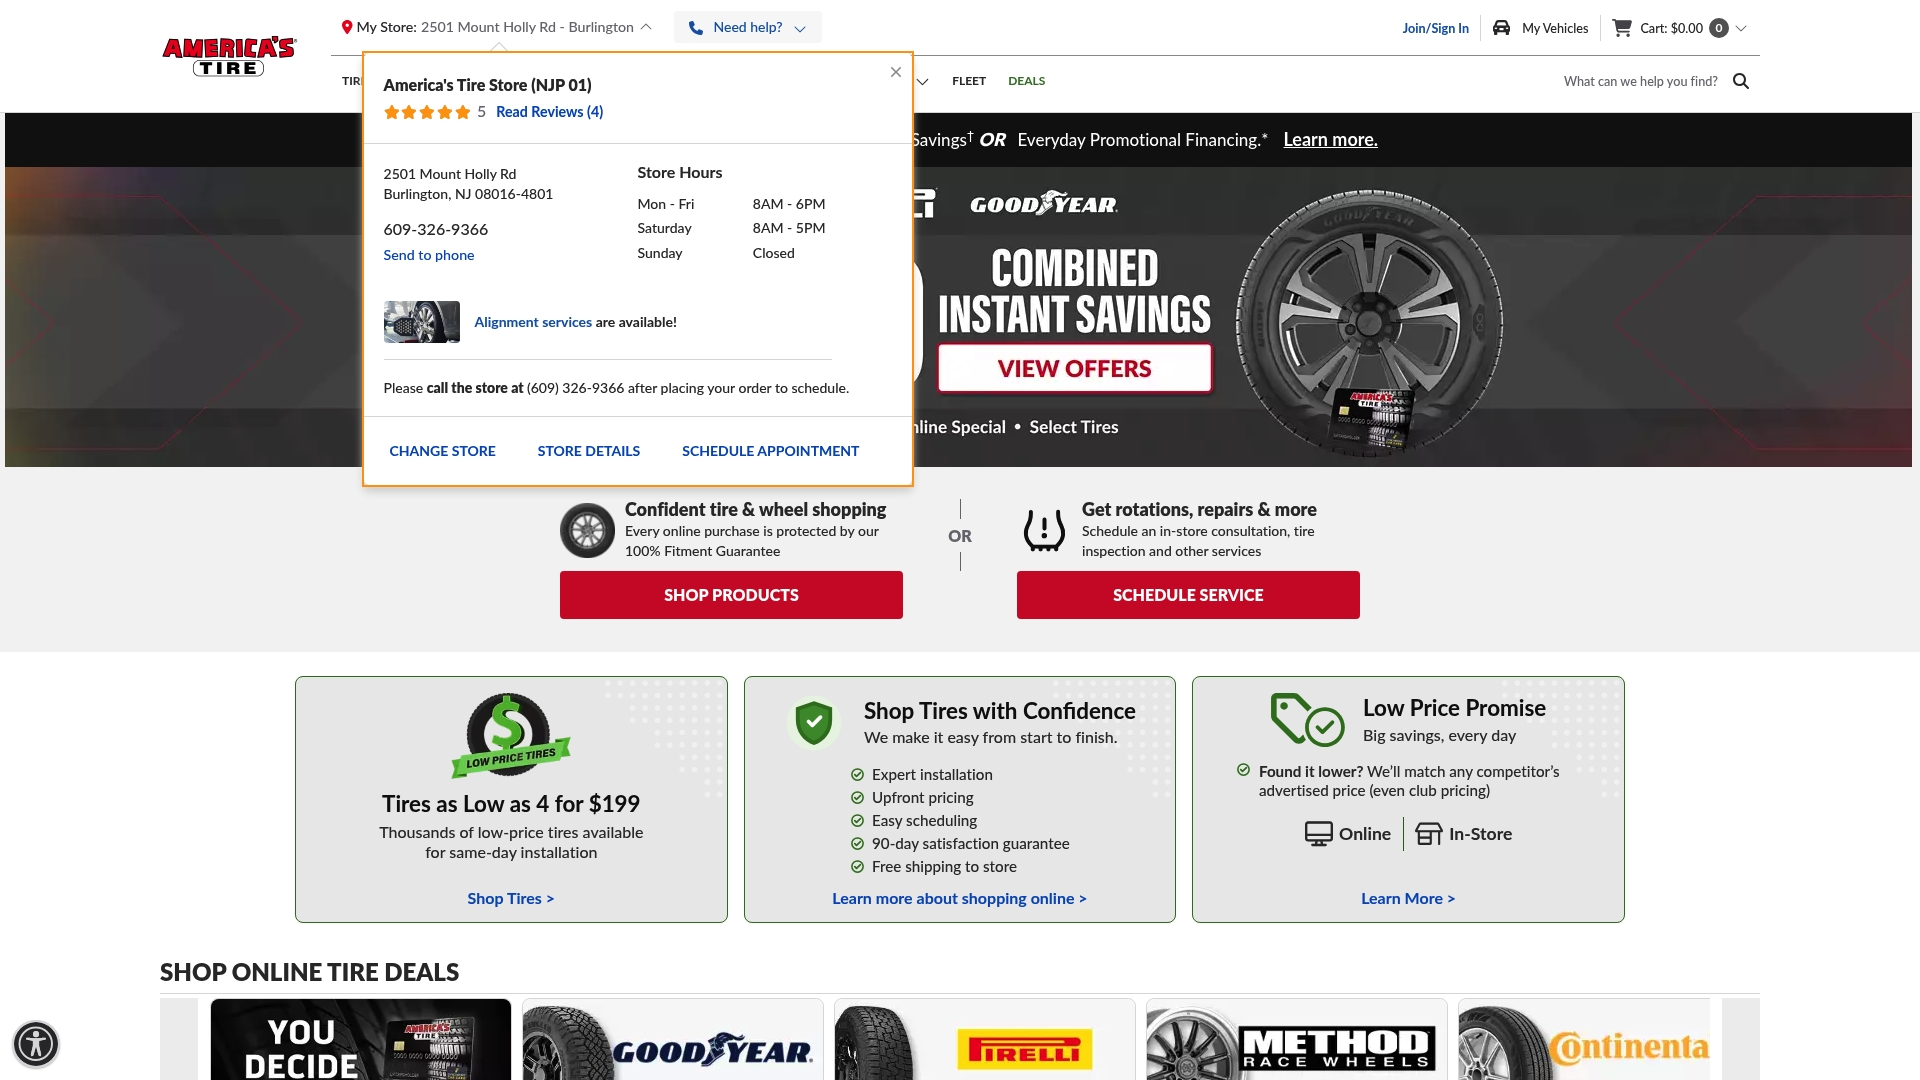
Task: Open the Method Race Wheels deal card
Action: [x=1297, y=1040]
